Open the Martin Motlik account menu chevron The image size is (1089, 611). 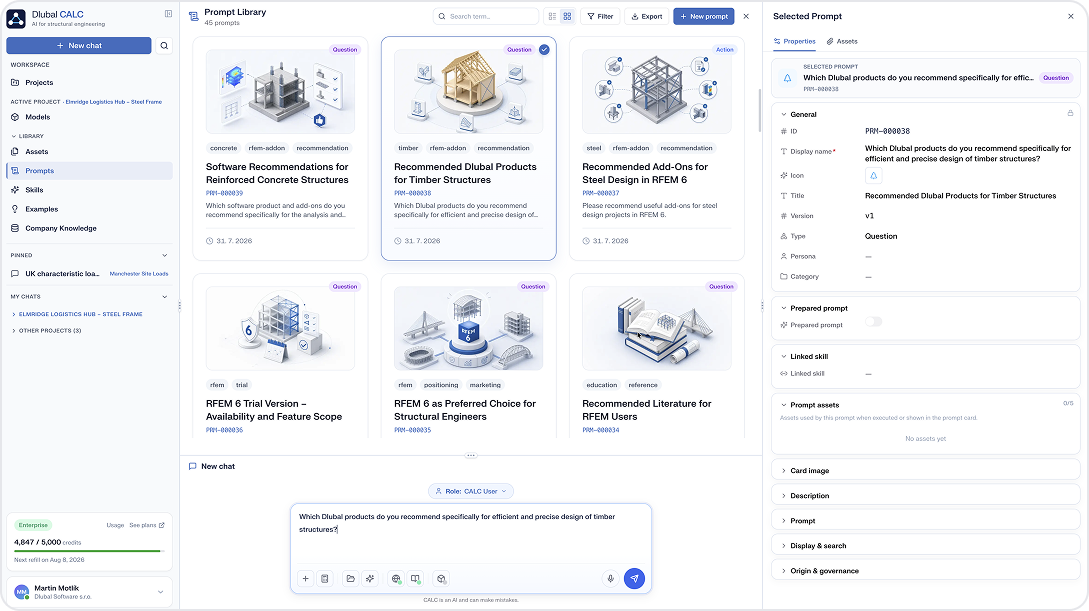160,592
